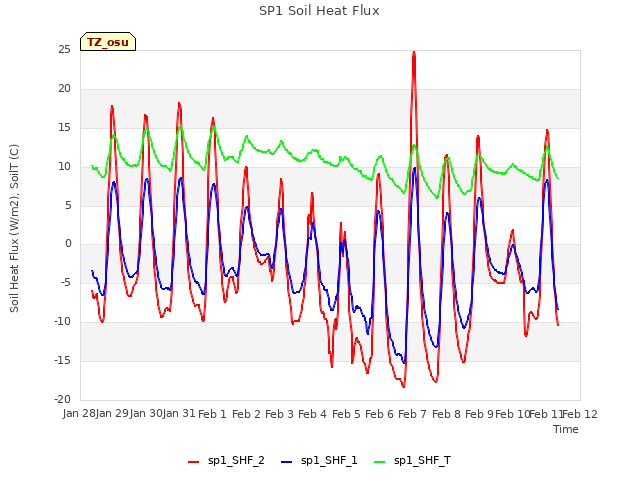
Task: Click the Feb 10 x-axis date label
Action: [512, 414]
